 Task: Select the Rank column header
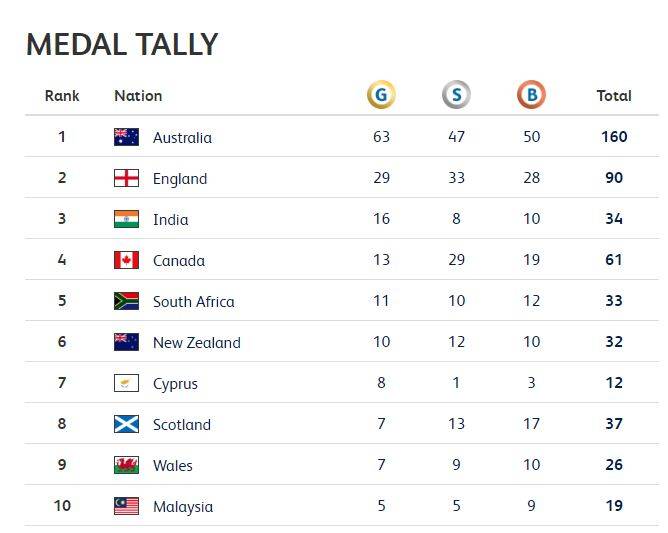tap(62, 96)
